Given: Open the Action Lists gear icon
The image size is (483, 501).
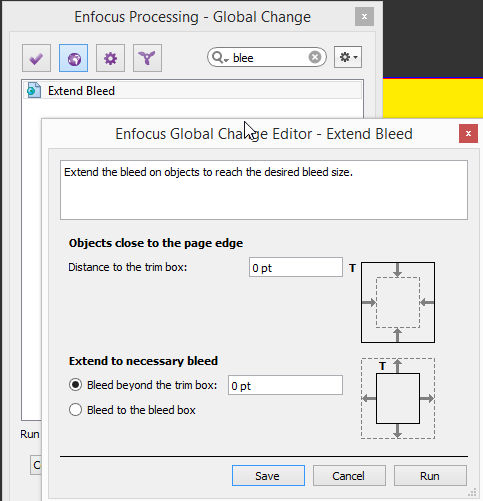Looking at the screenshot, I should tap(110, 58).
